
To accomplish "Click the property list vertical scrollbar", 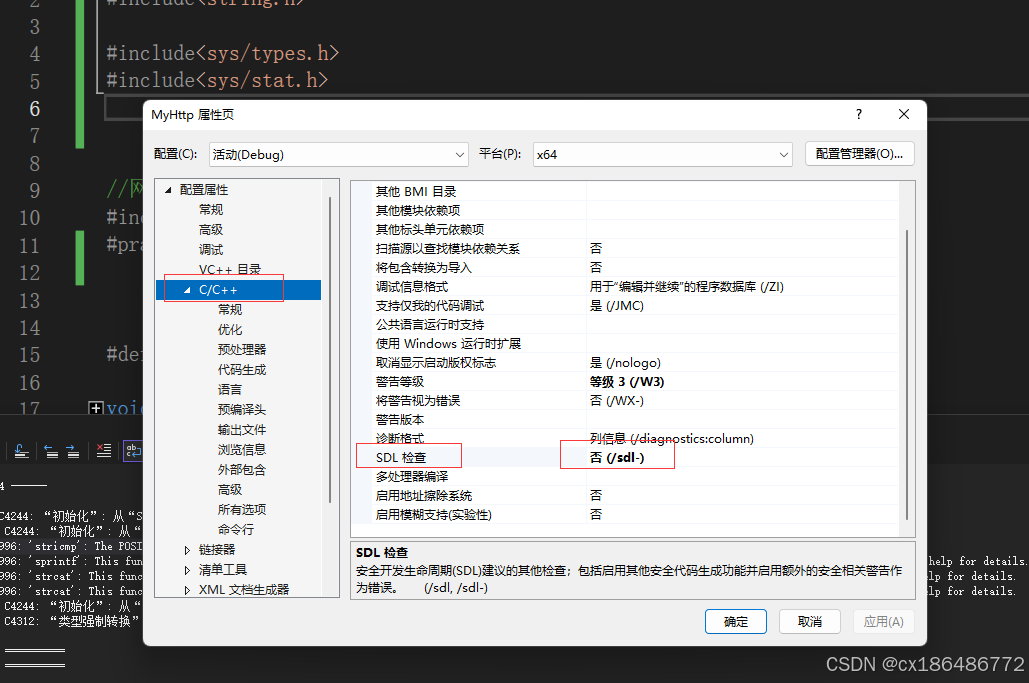I will pos(906,350).
